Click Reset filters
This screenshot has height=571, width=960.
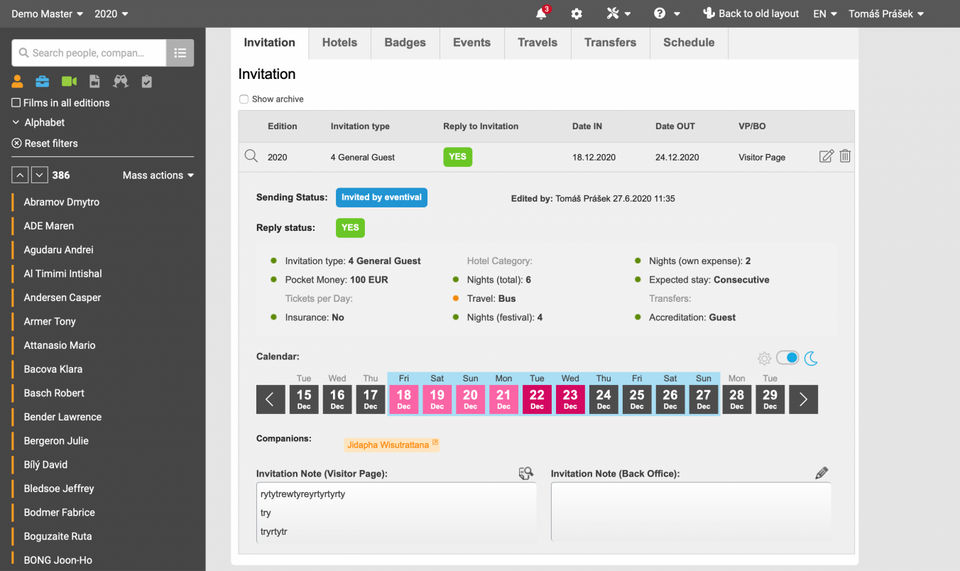45,143
